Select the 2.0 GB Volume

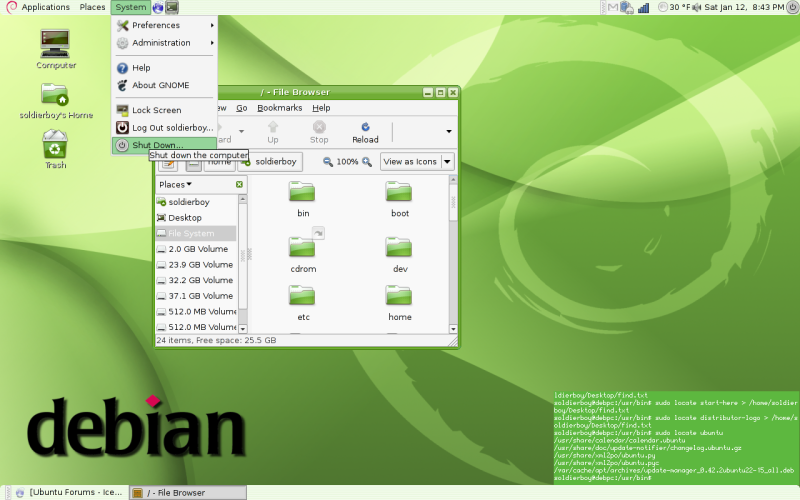click(196, 249)
